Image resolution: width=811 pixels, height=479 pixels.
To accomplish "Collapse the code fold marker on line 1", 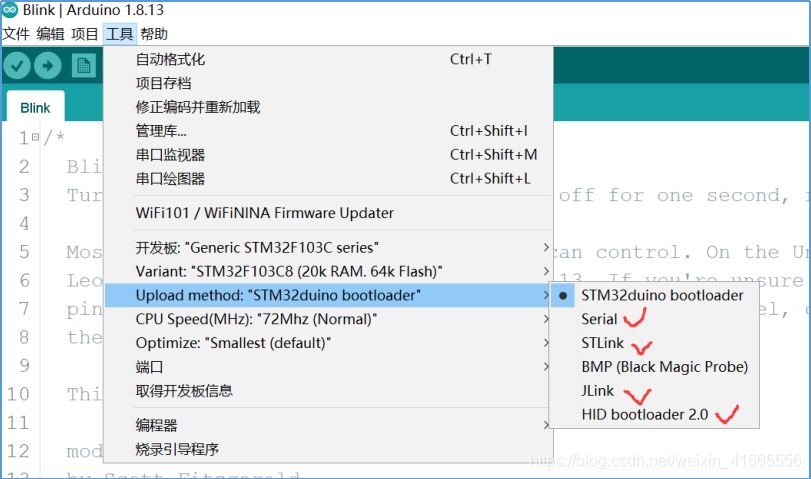I will tap(35, 137).
